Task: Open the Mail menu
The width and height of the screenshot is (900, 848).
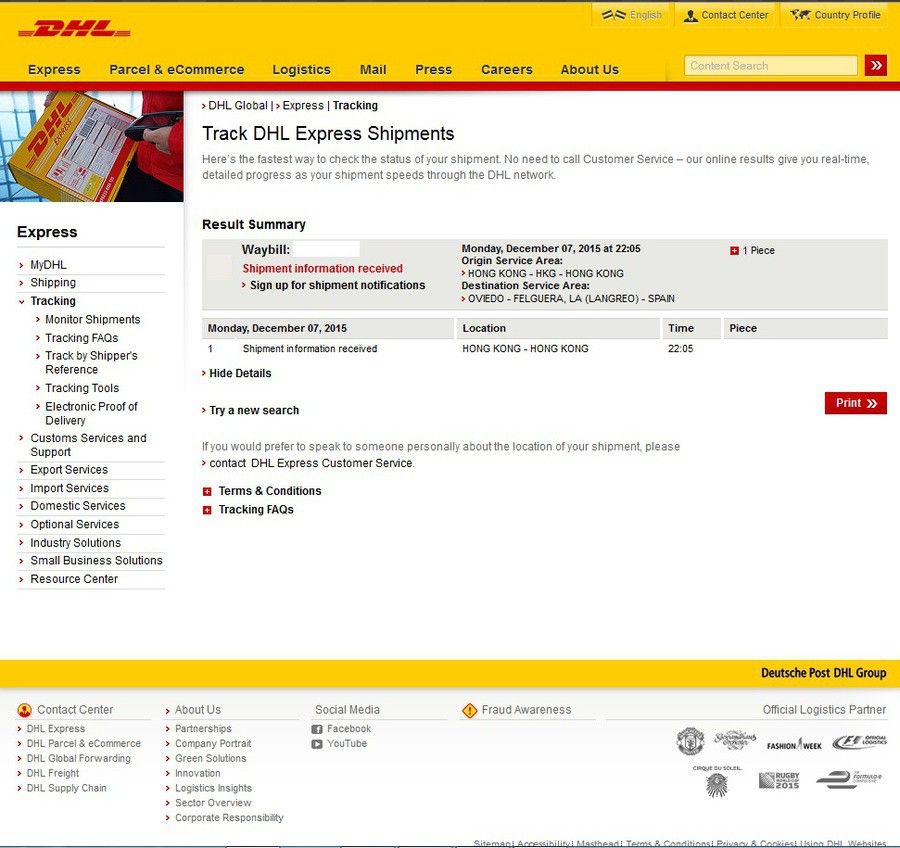Action: (x=373, y=69)
